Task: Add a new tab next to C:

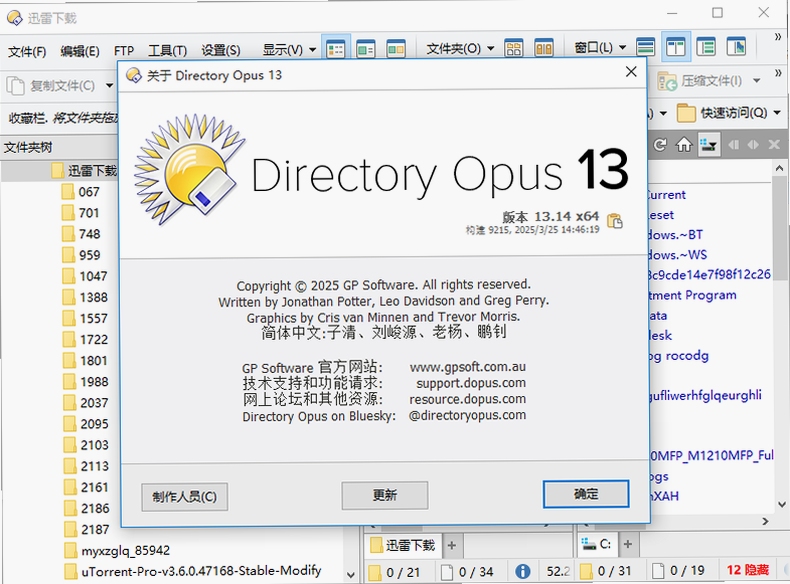Action: [x=628, y=544]
